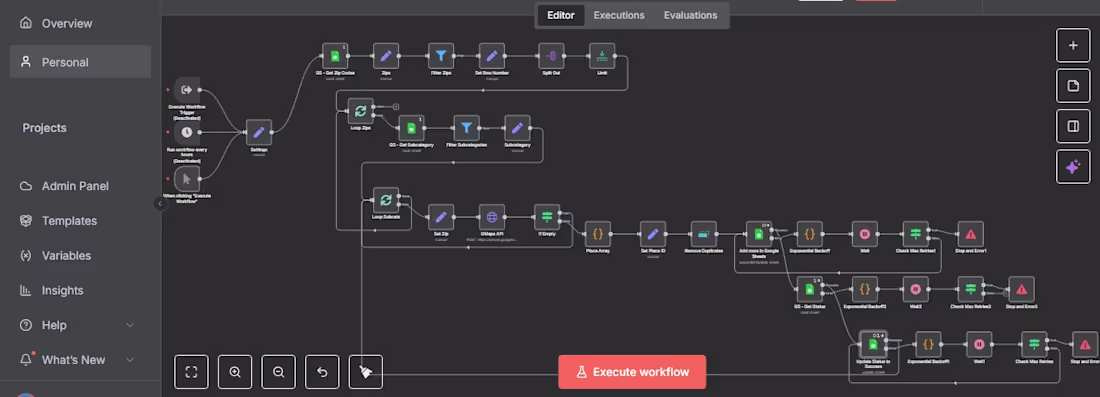The width and height of the screenshot is (1100, 397).
Task: Select the Exponential Backoff code node
Action: 810,234
